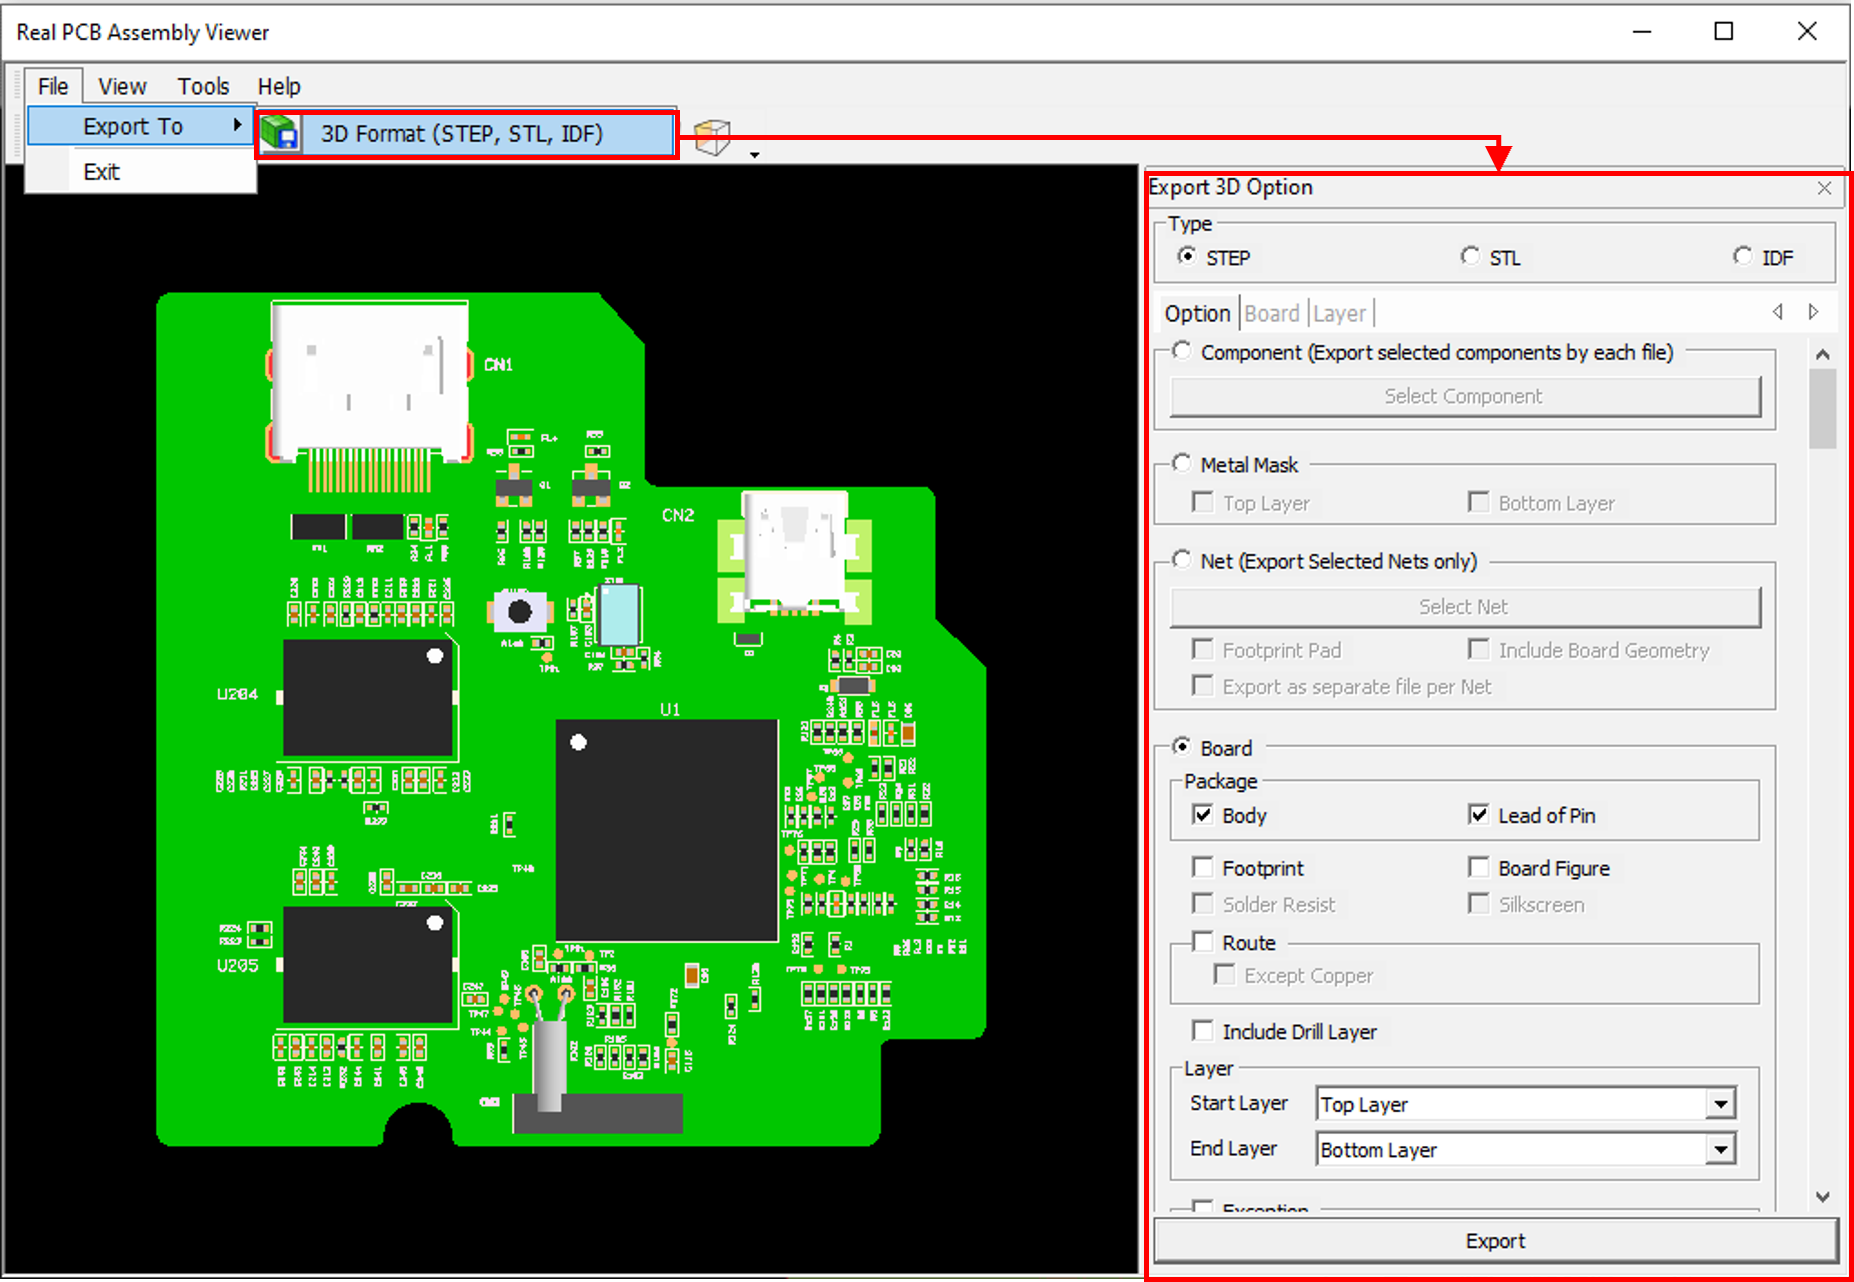
Task: Tick the Include Drill Layer checkbox
Action: click(x=1203, y=1031)
